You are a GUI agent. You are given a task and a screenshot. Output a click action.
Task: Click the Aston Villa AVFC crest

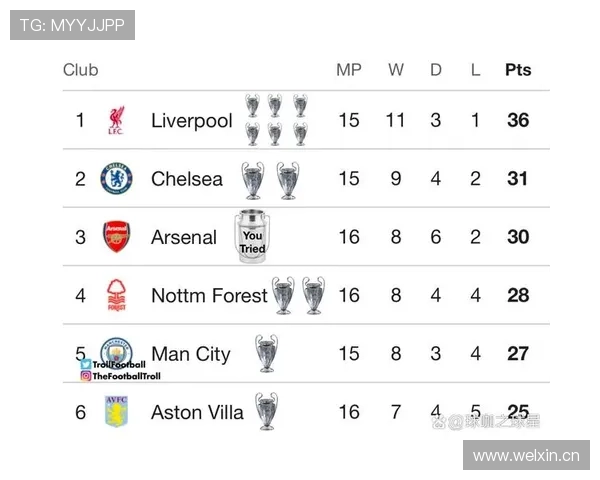(116, 411)
